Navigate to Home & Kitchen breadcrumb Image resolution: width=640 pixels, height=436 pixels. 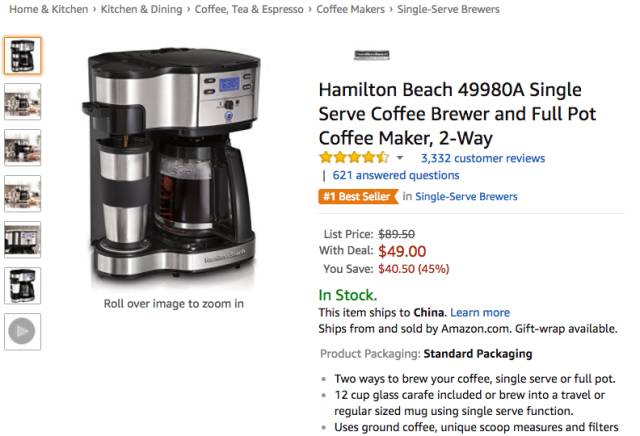(49, 9)
